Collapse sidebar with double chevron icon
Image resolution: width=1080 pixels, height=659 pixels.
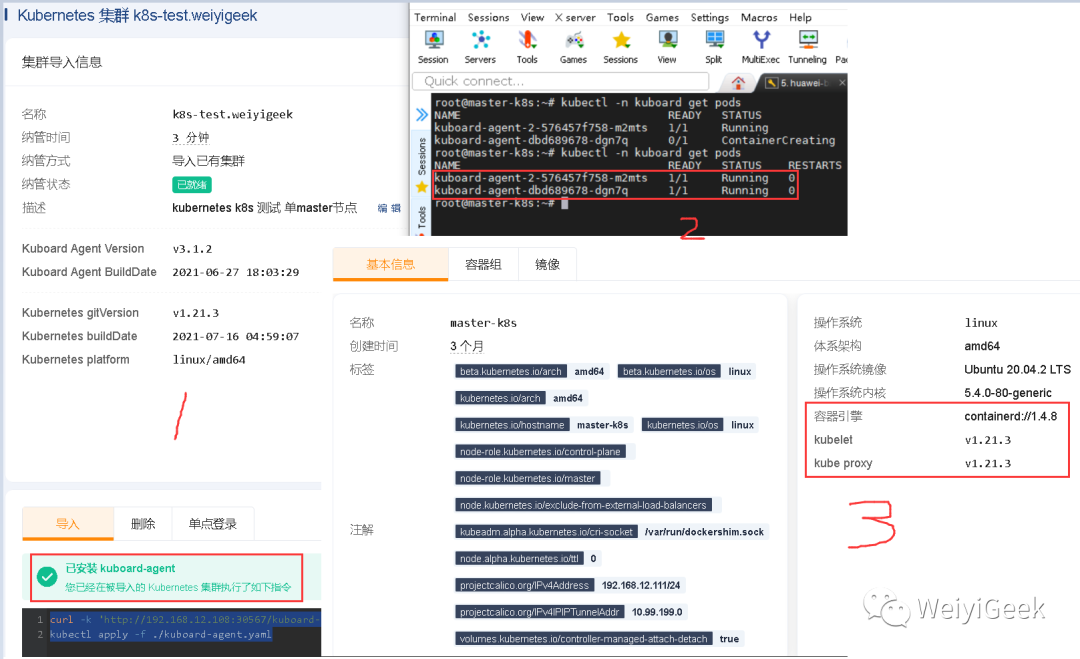click(422, 114)
